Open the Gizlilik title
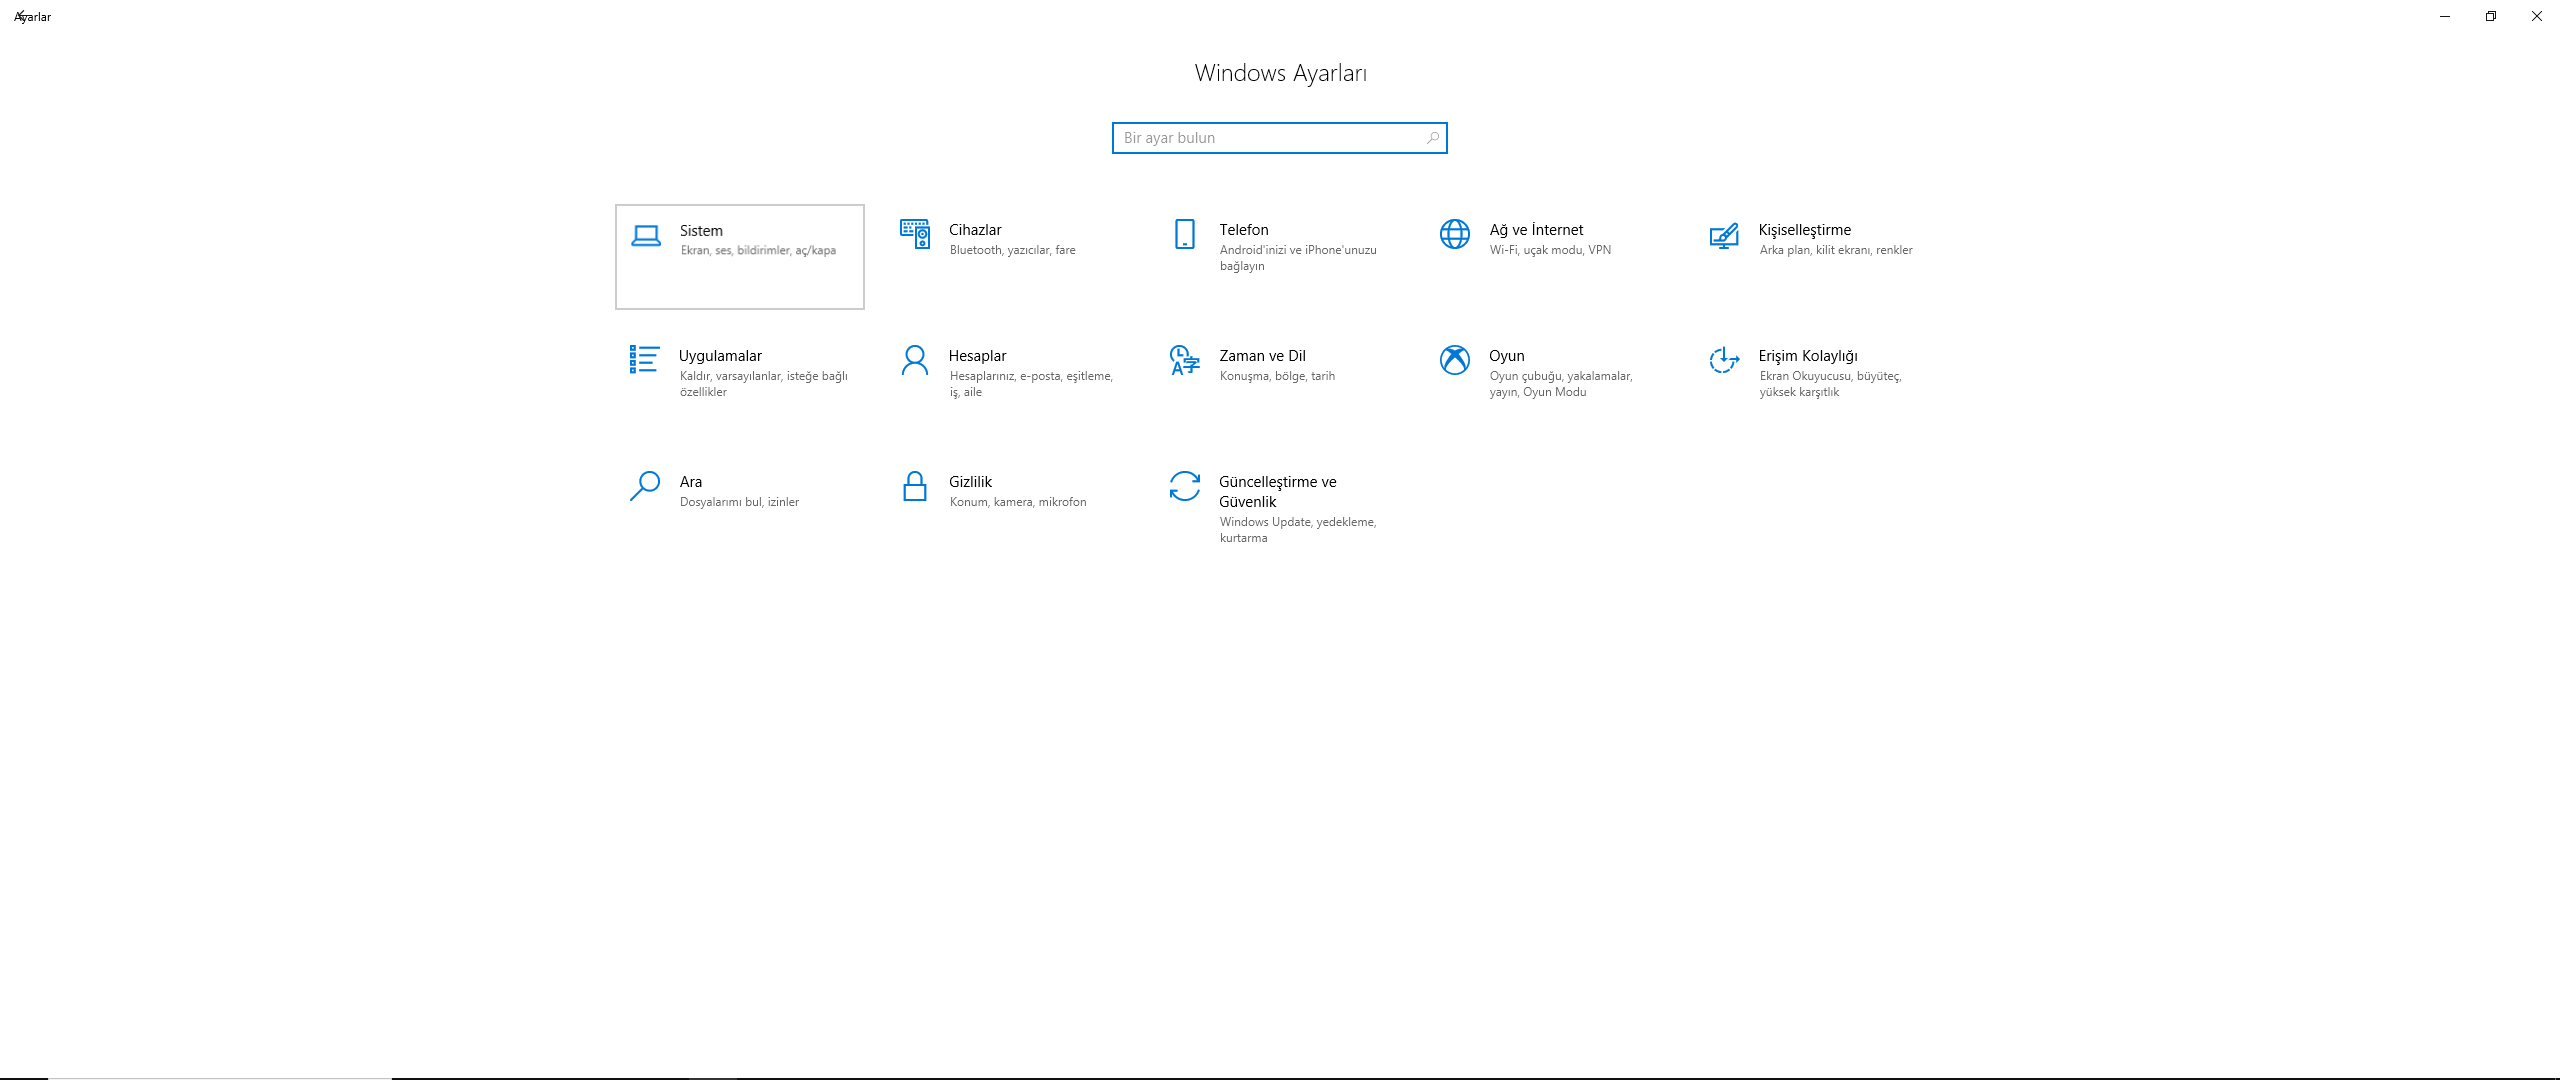Screen dimensions: 2560x1080 coord(970,482)
